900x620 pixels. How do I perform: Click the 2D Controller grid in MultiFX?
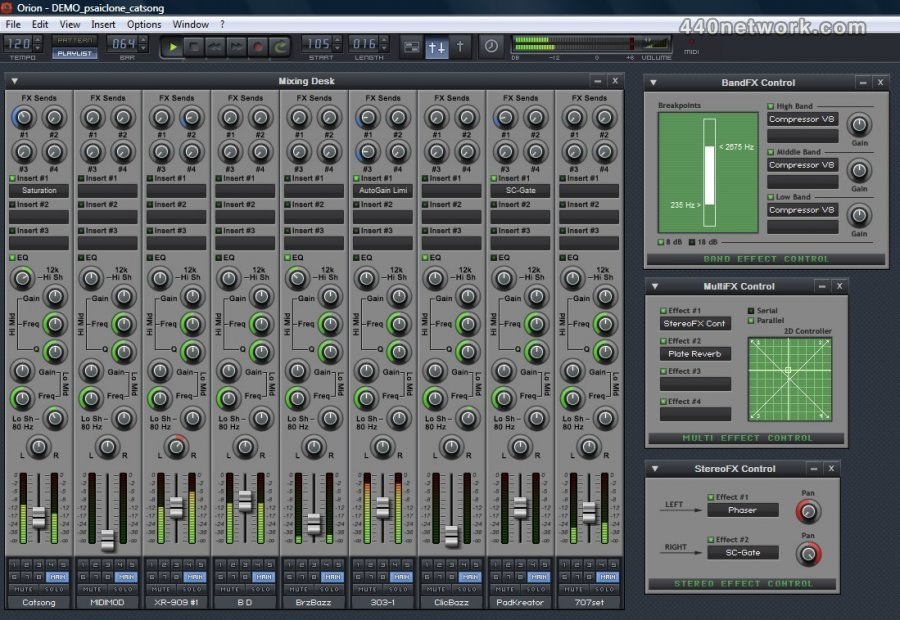[789, 379]
